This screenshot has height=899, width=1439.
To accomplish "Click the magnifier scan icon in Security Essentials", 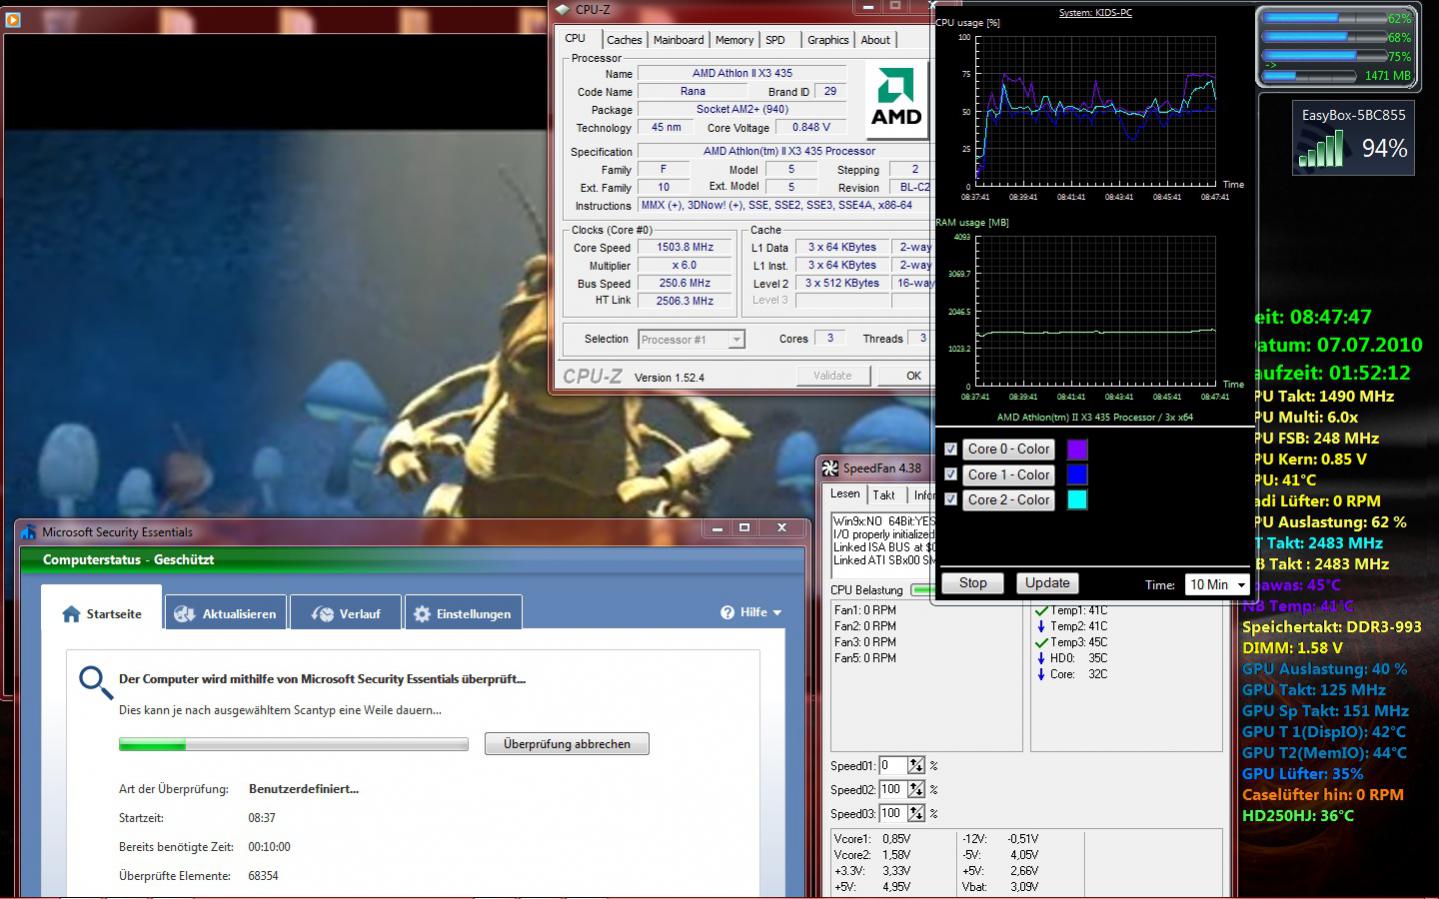I will point(96,683).
